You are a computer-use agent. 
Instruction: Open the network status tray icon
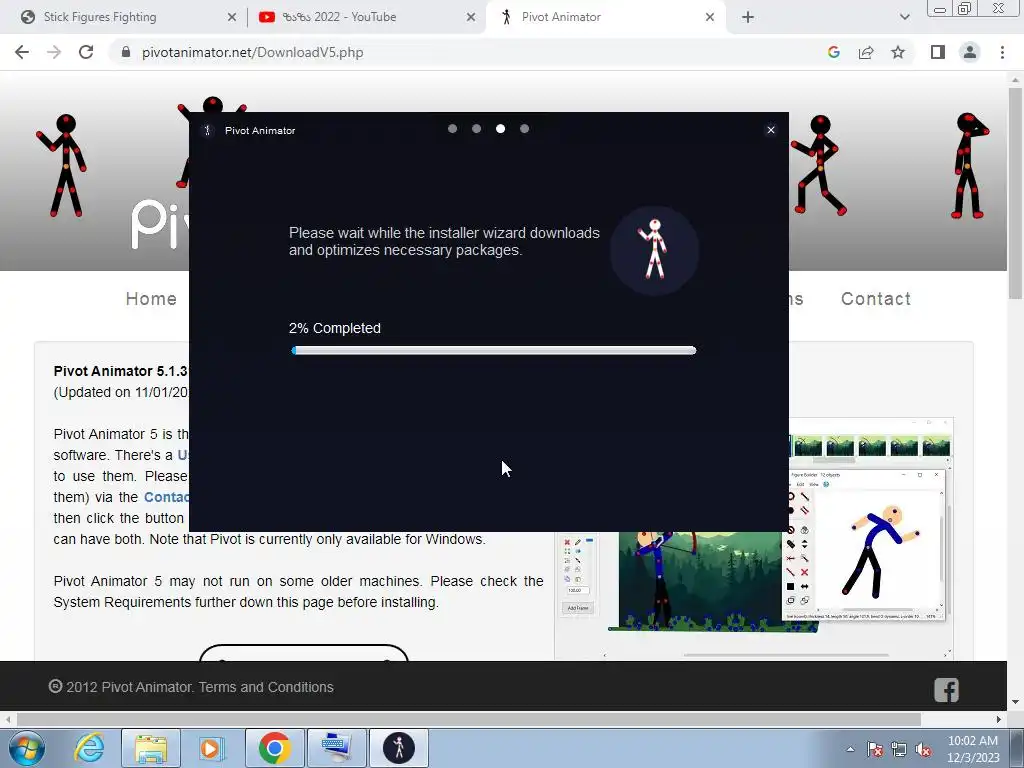coord(899,749)
